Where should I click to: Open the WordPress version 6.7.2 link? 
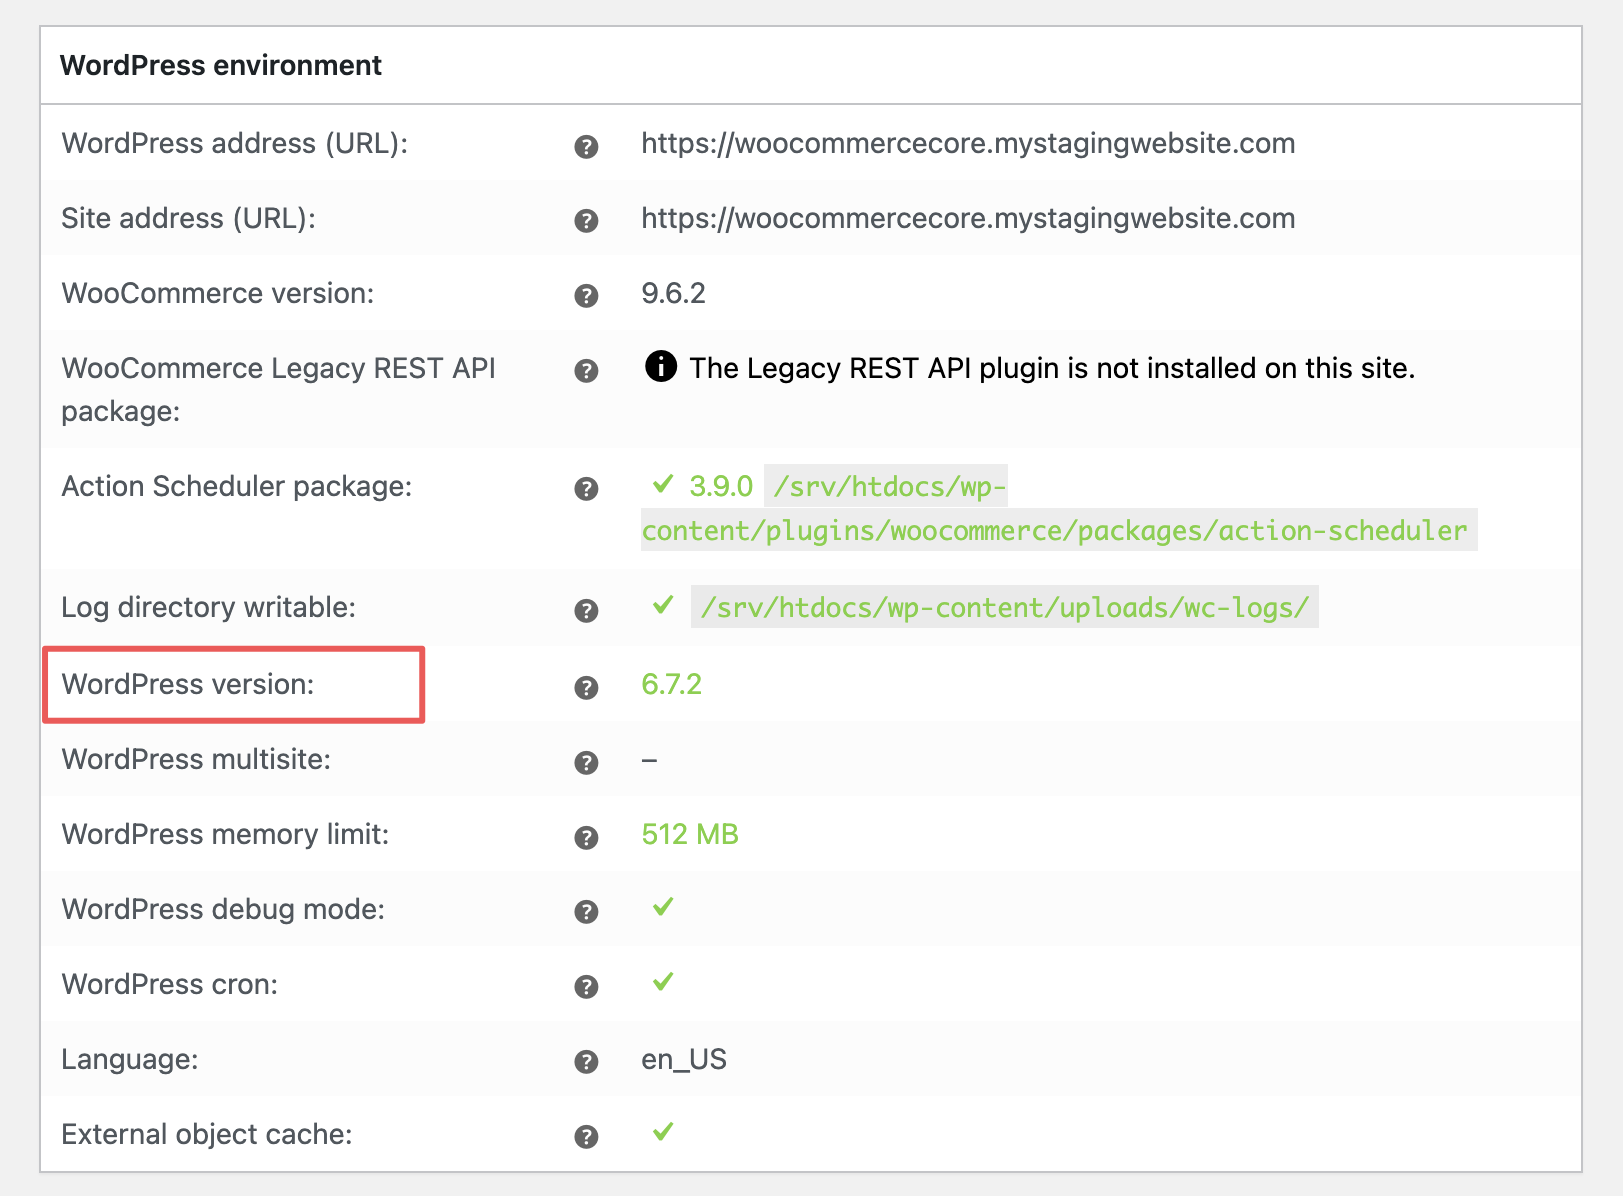pyautogui.click(x=671, y=685)
